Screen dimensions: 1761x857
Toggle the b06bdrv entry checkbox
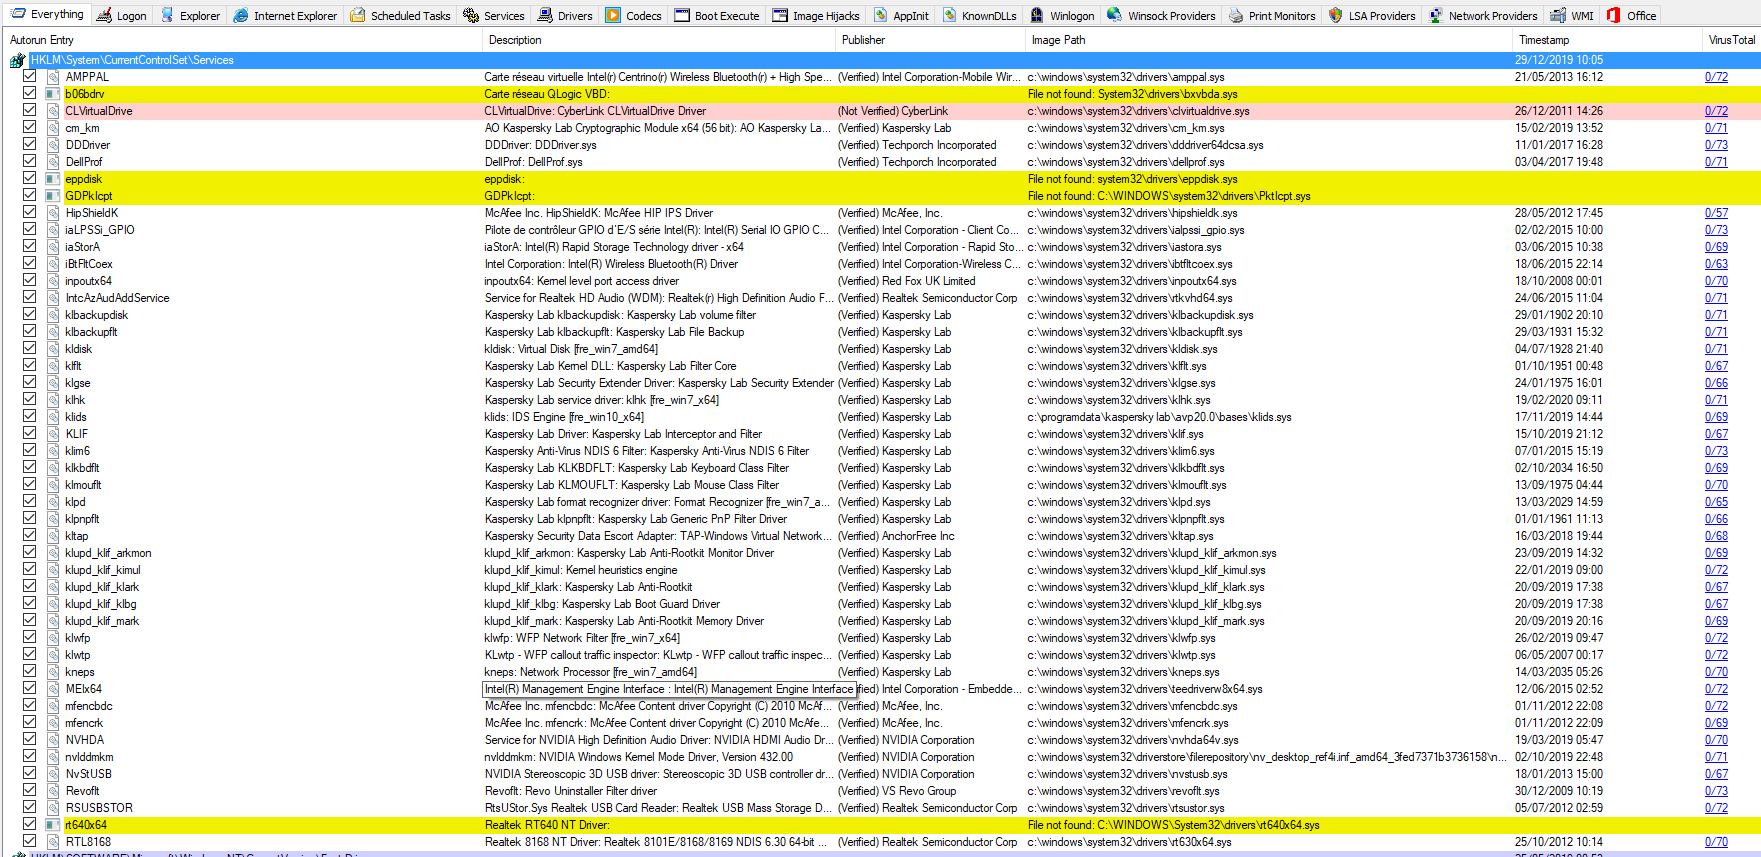click(29, 93)
